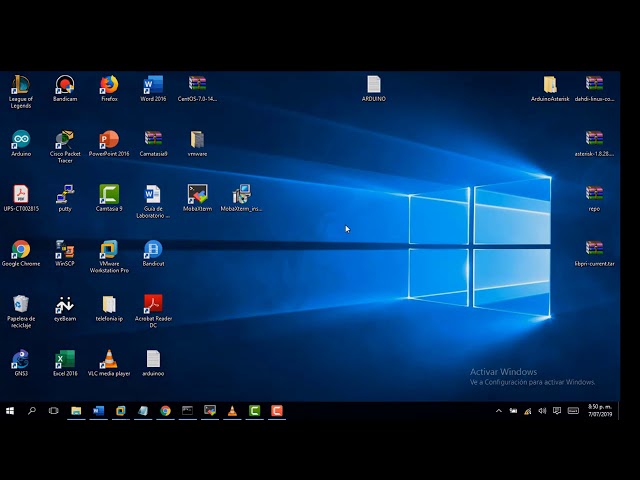
Task: Select the vmware folder icon
Action: point(197,143)
